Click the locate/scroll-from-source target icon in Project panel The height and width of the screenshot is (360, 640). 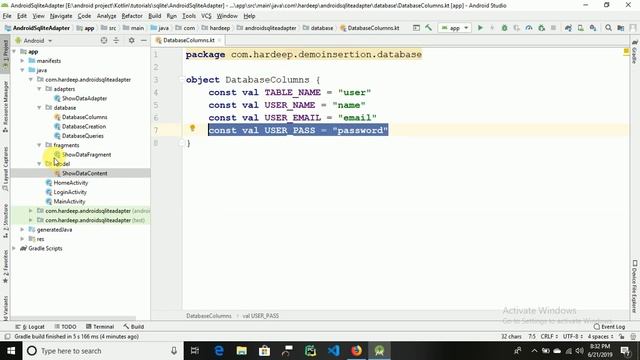pyautogui.click(x=104, y=40)
